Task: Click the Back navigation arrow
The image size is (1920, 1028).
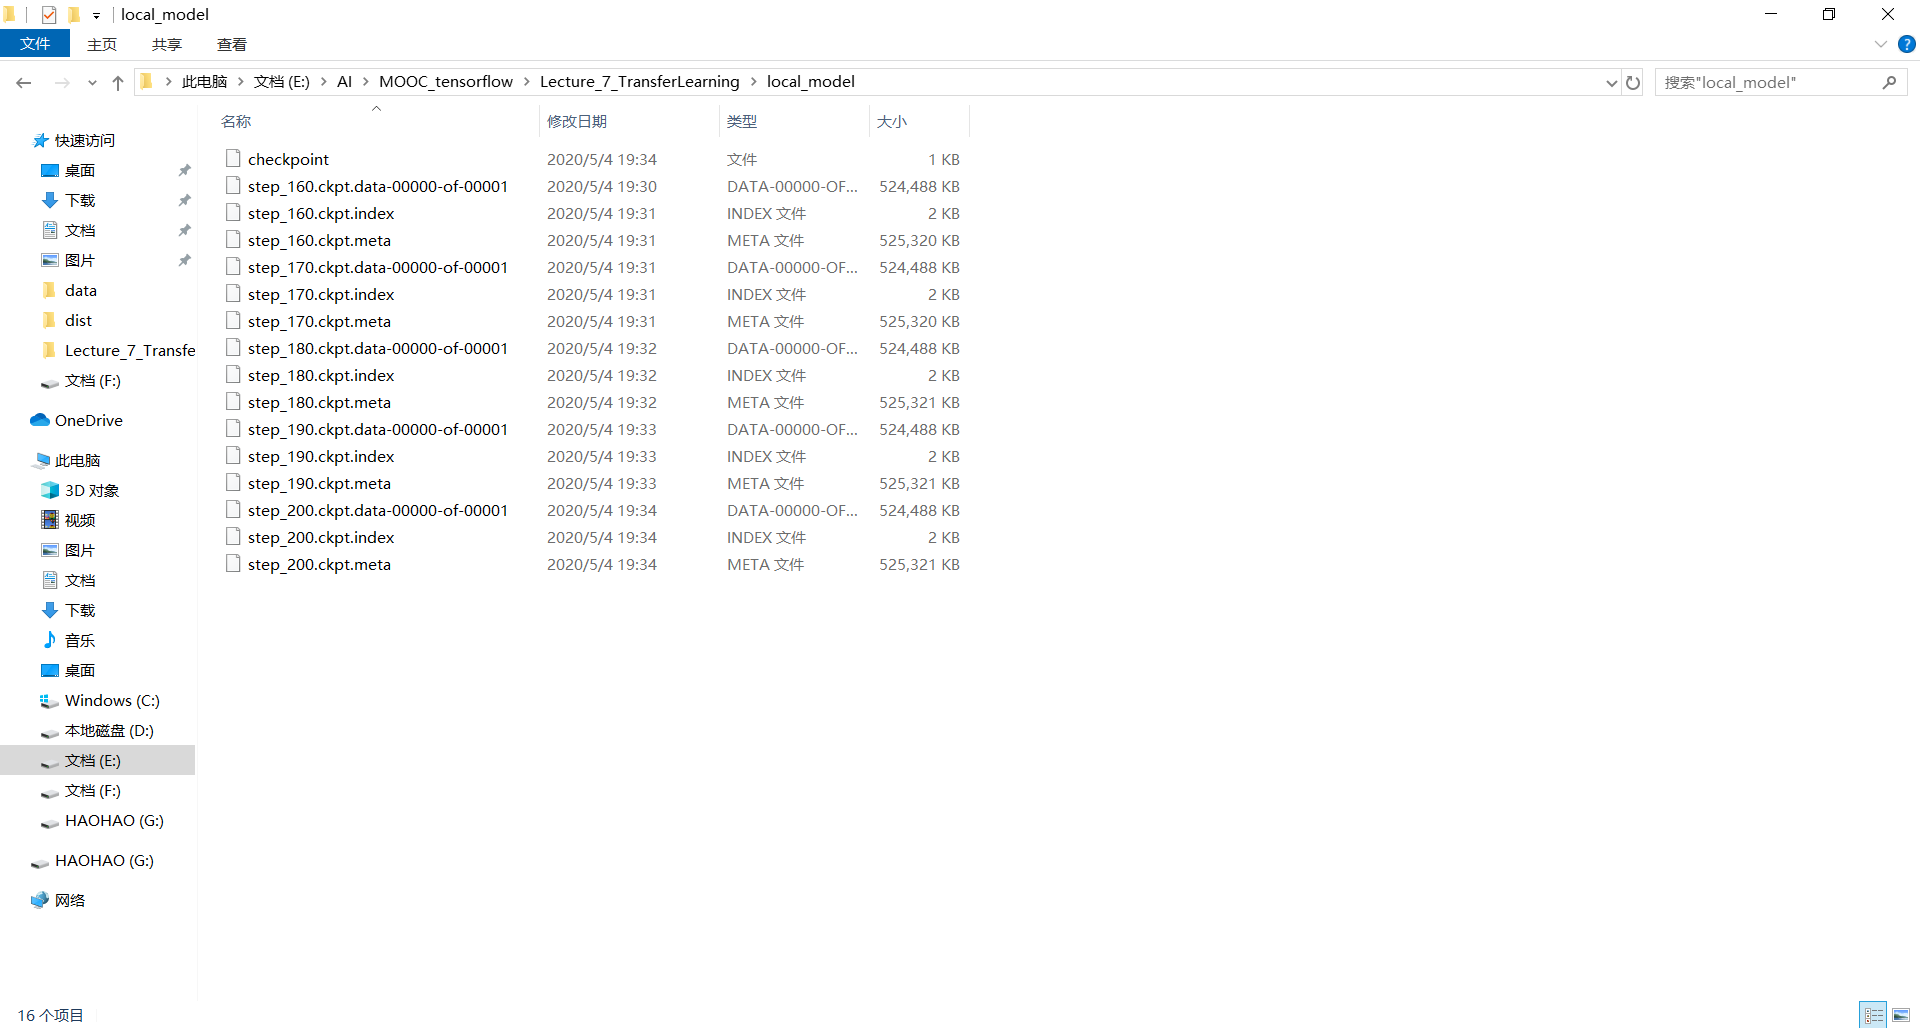Action: [x=24, y=82]
